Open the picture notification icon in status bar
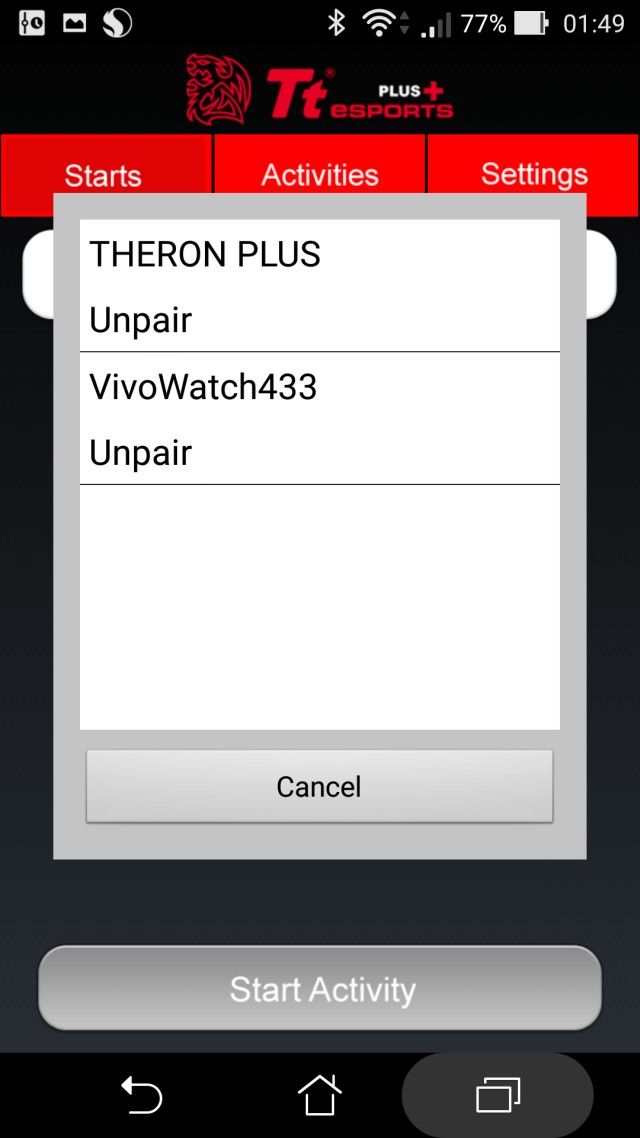This screenshot has height=1138, width=640. [x=75, y=23]
